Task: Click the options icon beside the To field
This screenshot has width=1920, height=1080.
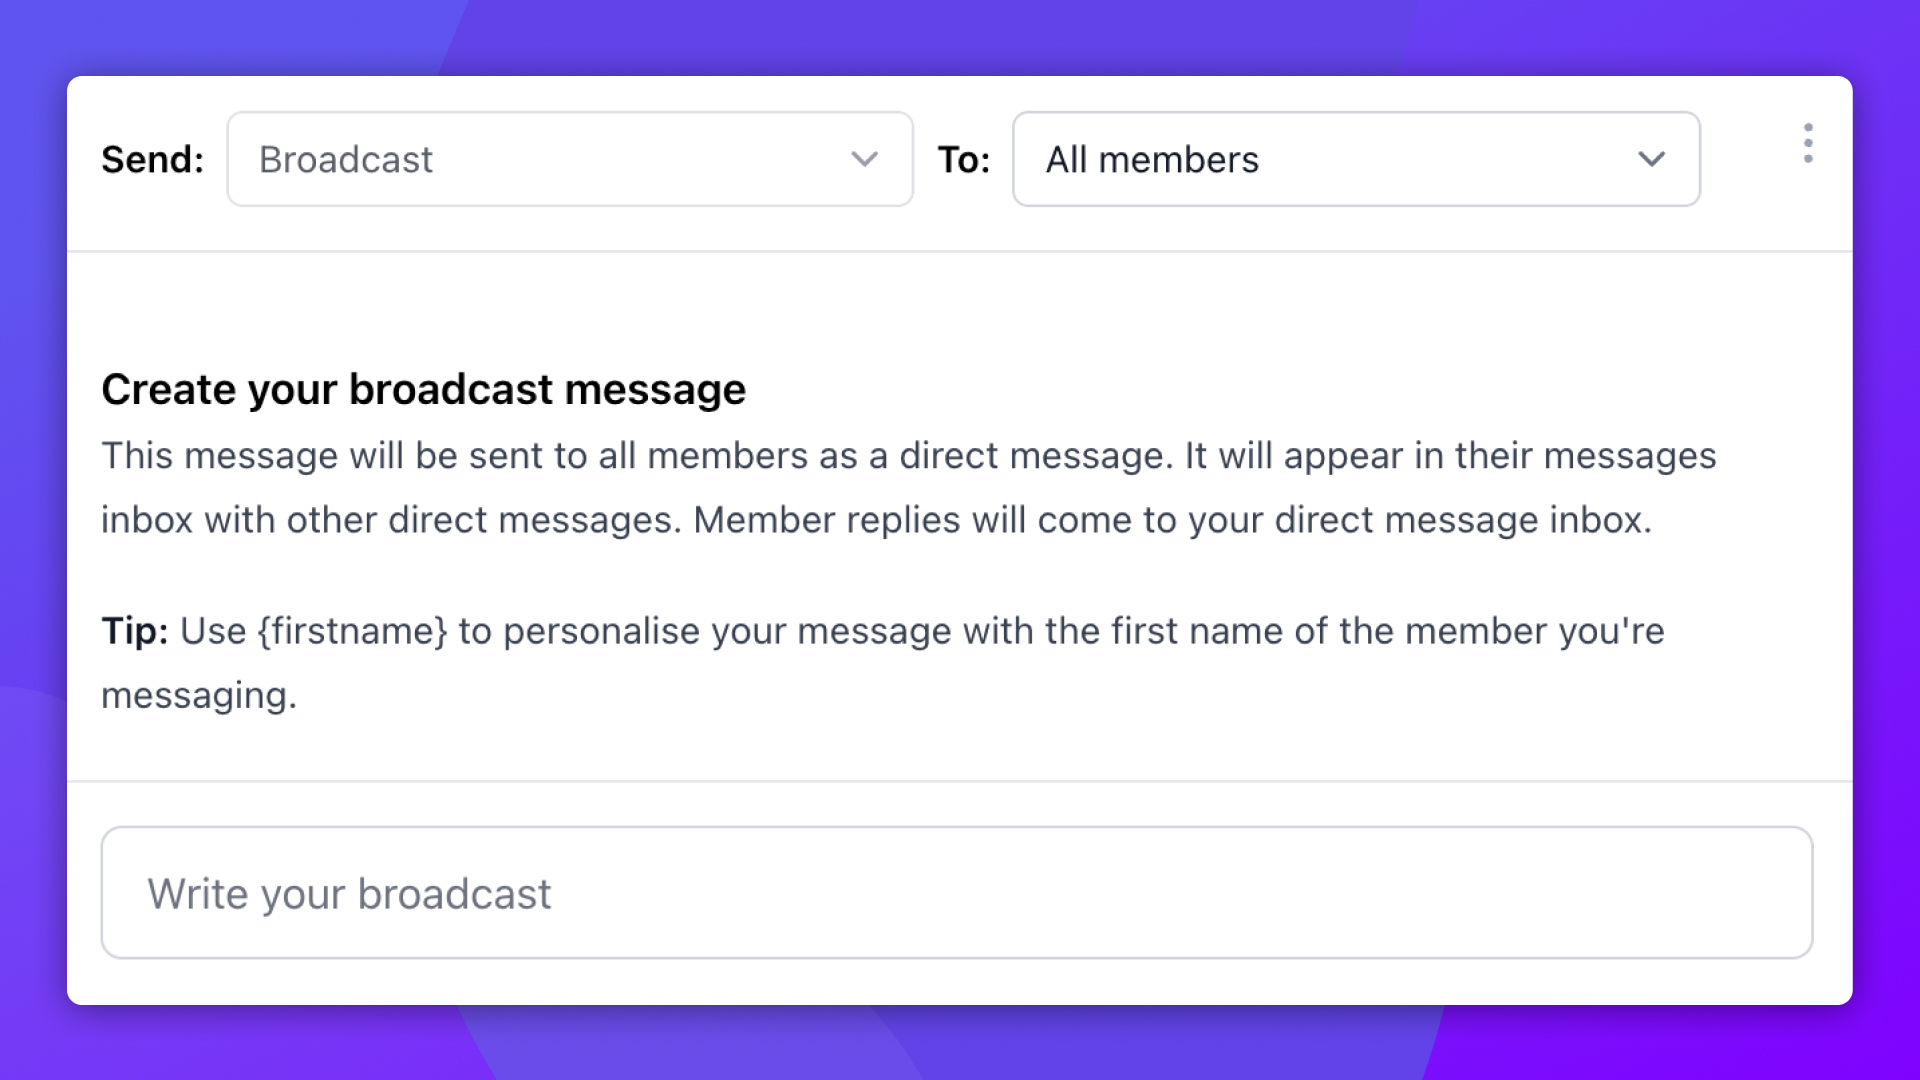Action: tap(1808, 145)
